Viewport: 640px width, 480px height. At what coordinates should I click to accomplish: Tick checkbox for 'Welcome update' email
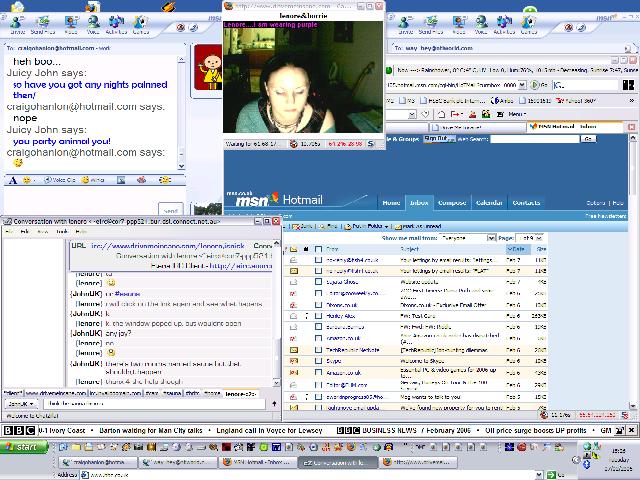tap(318, 282)
